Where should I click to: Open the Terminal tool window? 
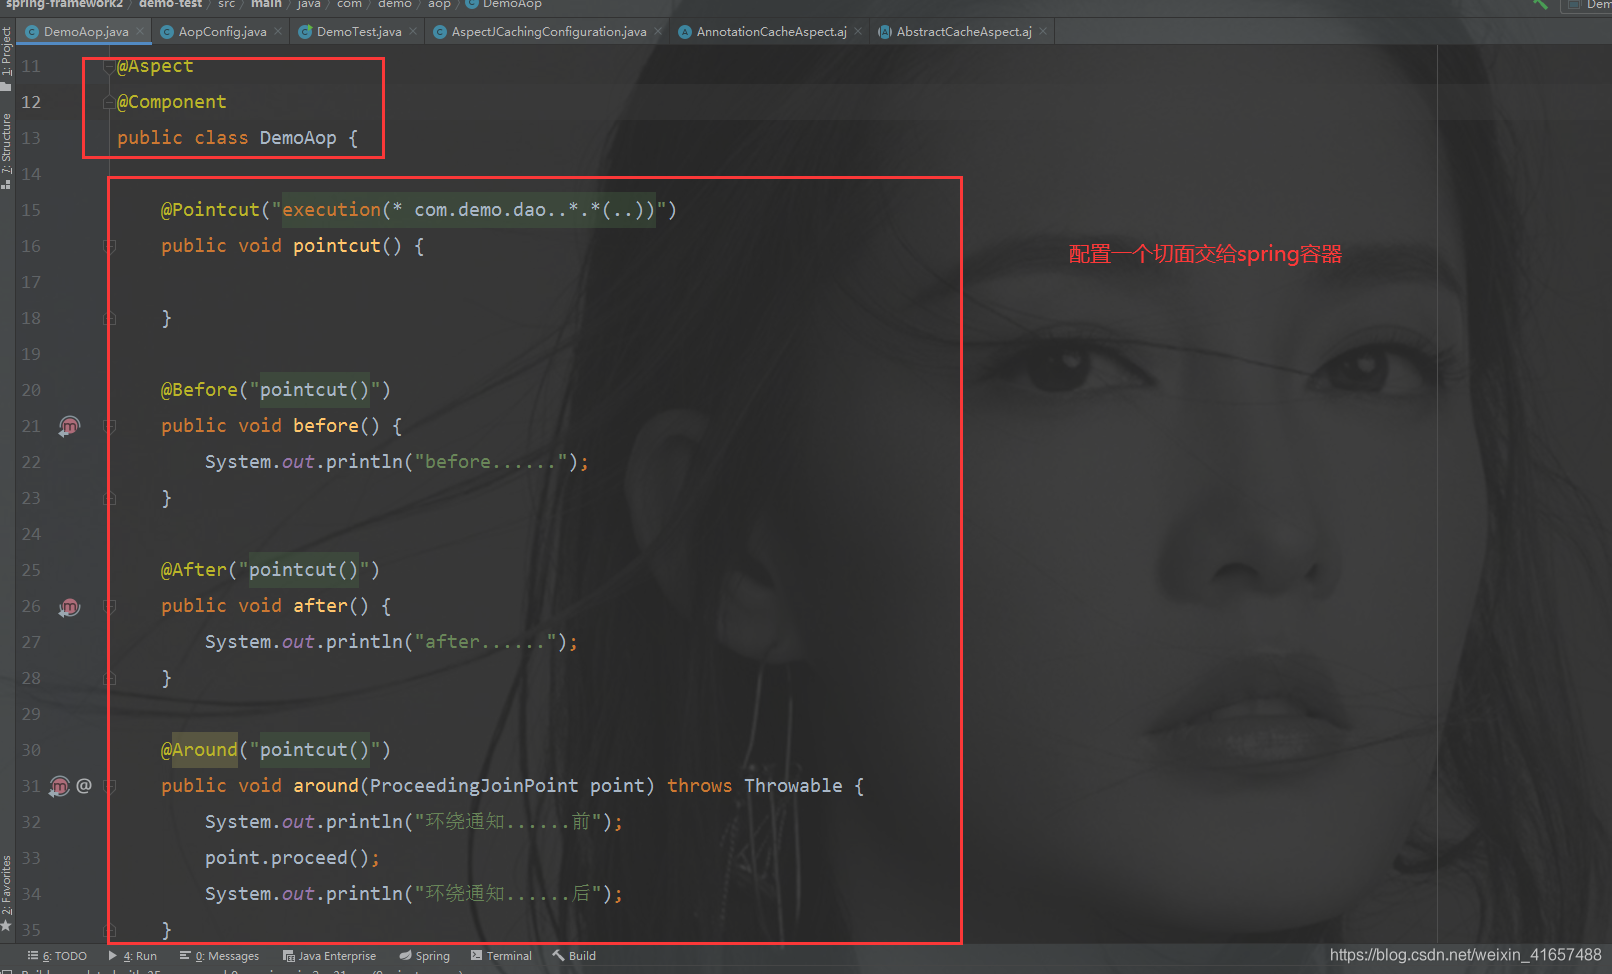[501, 956]
